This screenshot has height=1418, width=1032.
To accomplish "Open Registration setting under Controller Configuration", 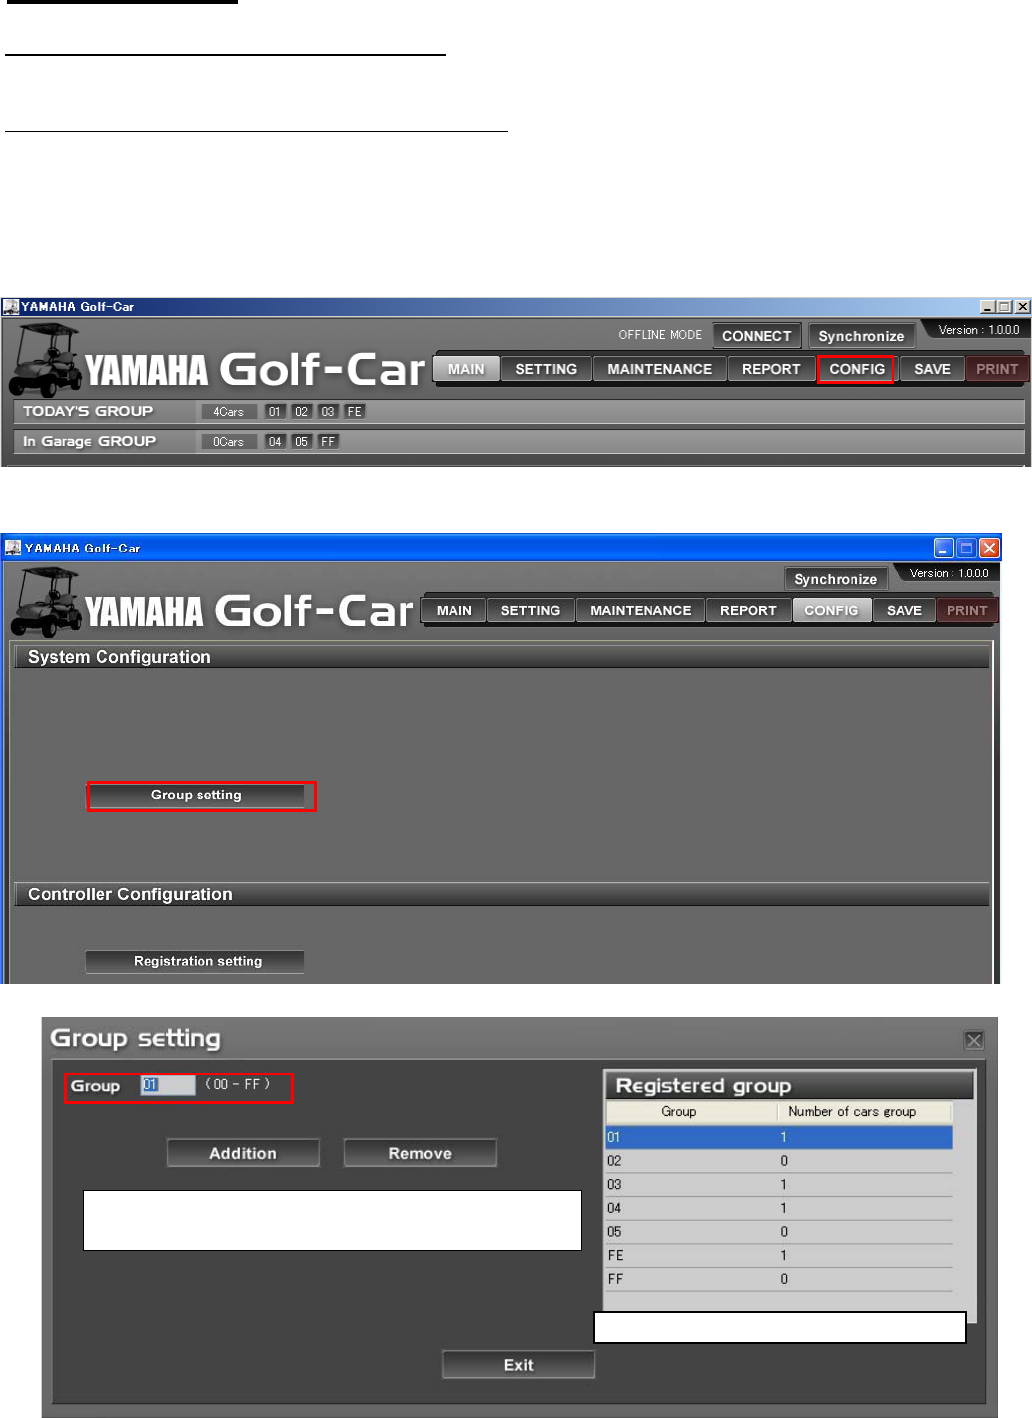I will (x=195, y=961).
